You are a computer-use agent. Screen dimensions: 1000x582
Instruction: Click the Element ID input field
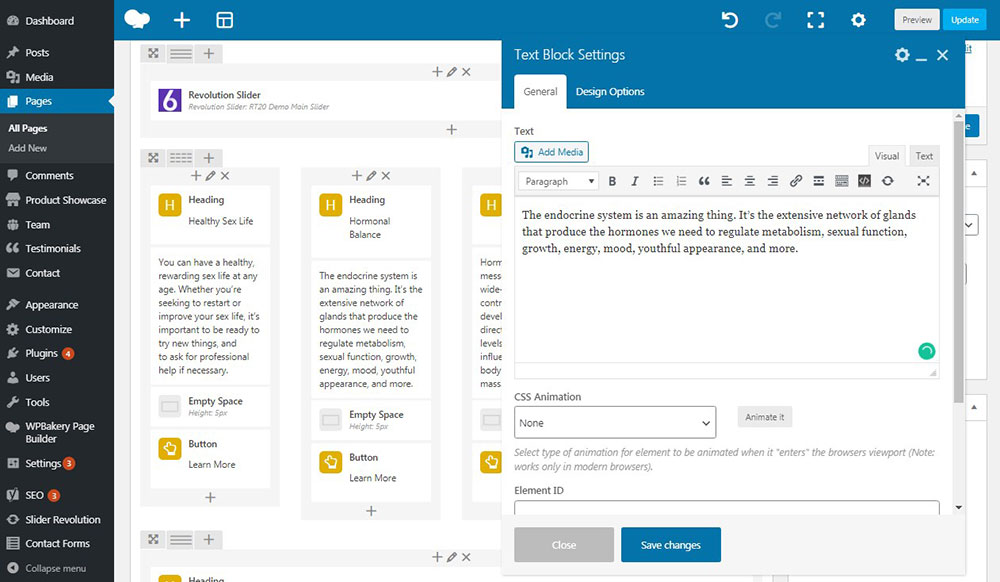[x=726, y=508]
